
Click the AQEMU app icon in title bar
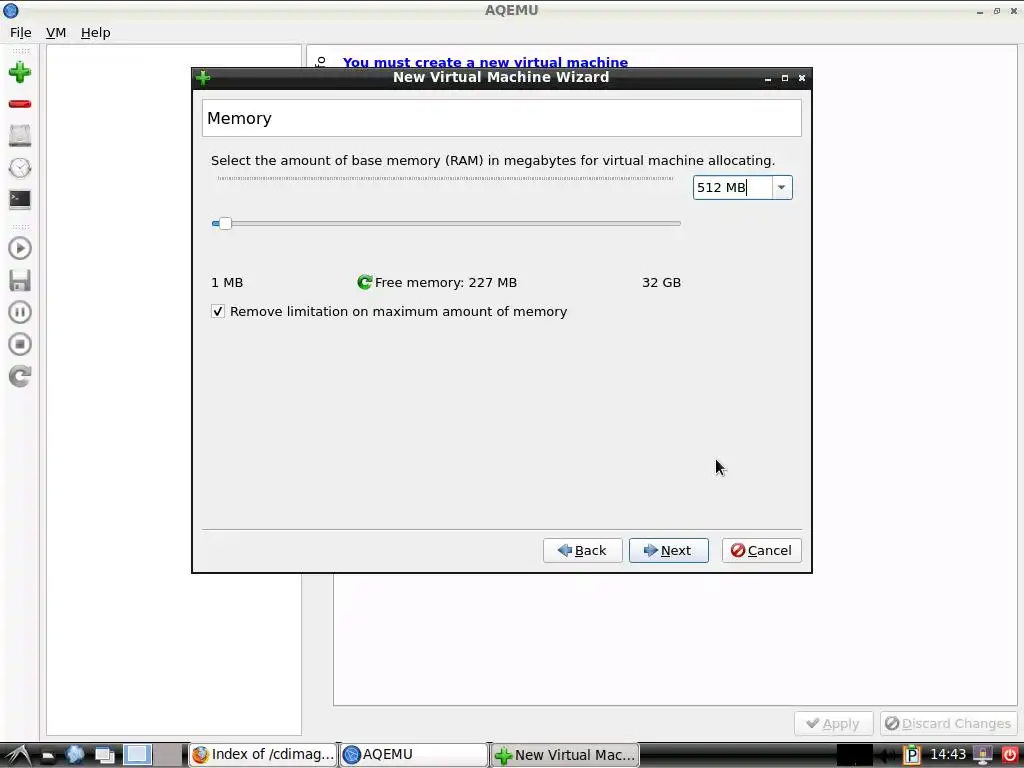pyautogui.click(x=10, y=10)
